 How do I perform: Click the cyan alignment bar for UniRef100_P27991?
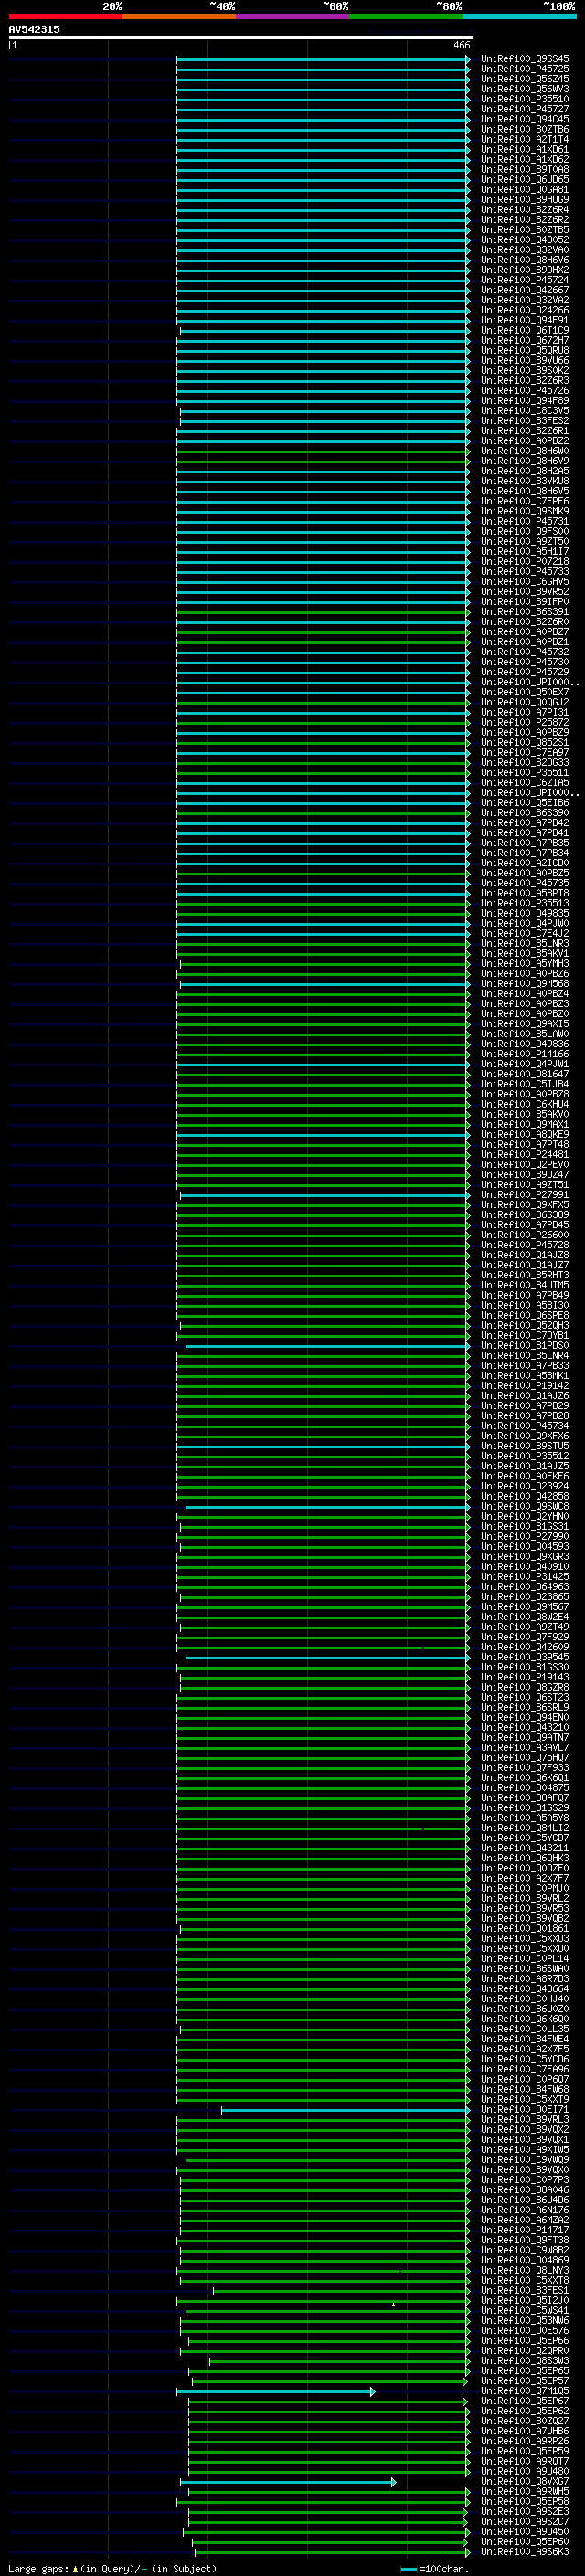325,1195
